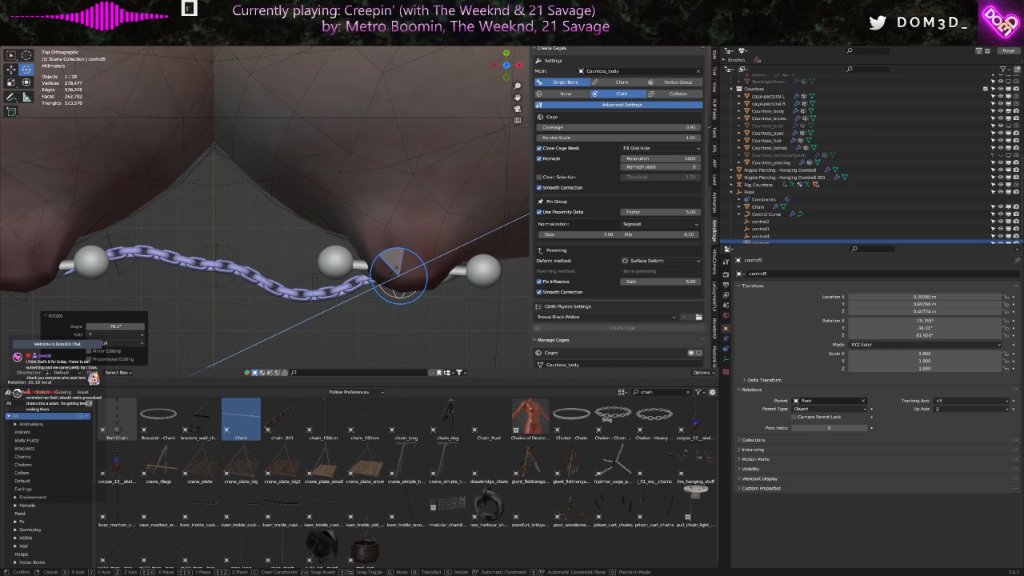Image resolution: width=1024 pixels, height=576 pixels.
Task: Toggle the camera view icon in viewport
Action: (517, 108)
